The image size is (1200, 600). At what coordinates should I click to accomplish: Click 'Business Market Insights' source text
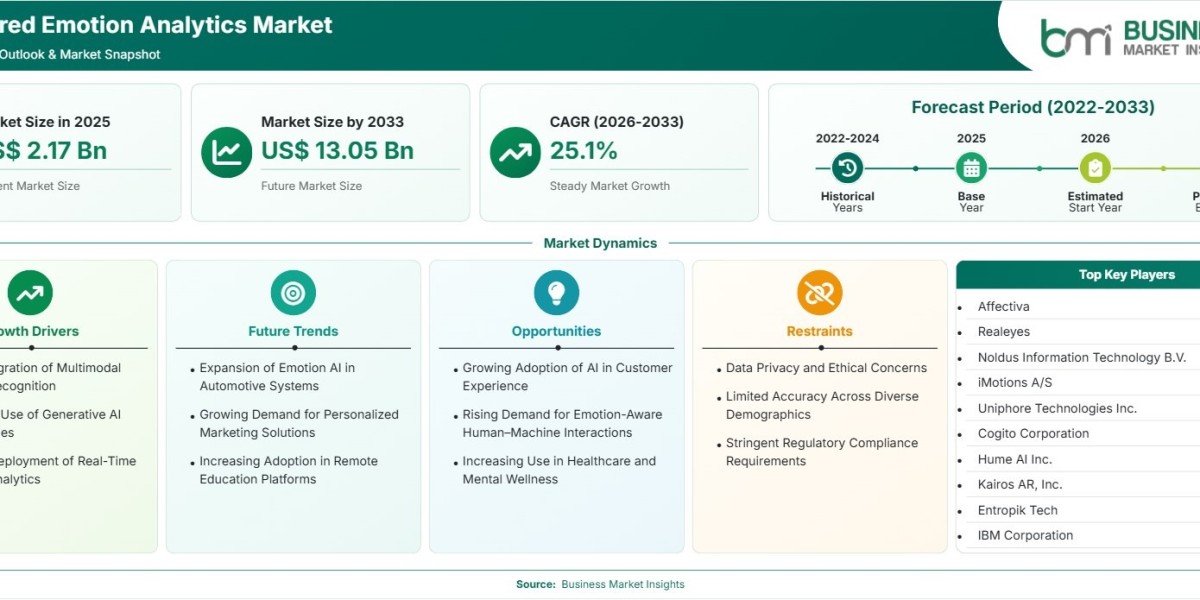(x=623, y=584)
